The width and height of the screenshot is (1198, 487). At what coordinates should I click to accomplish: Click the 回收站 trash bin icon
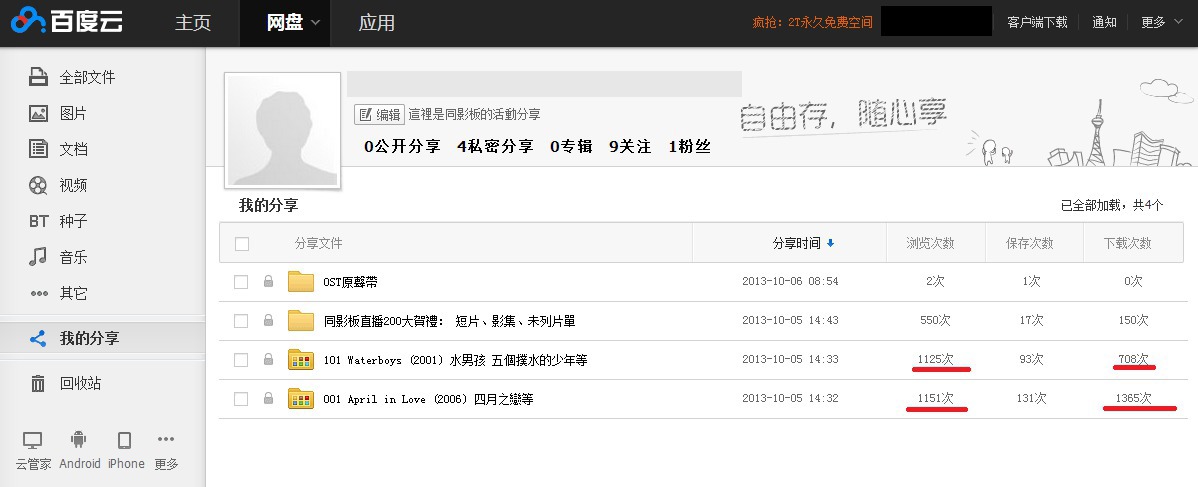[38, 383]
